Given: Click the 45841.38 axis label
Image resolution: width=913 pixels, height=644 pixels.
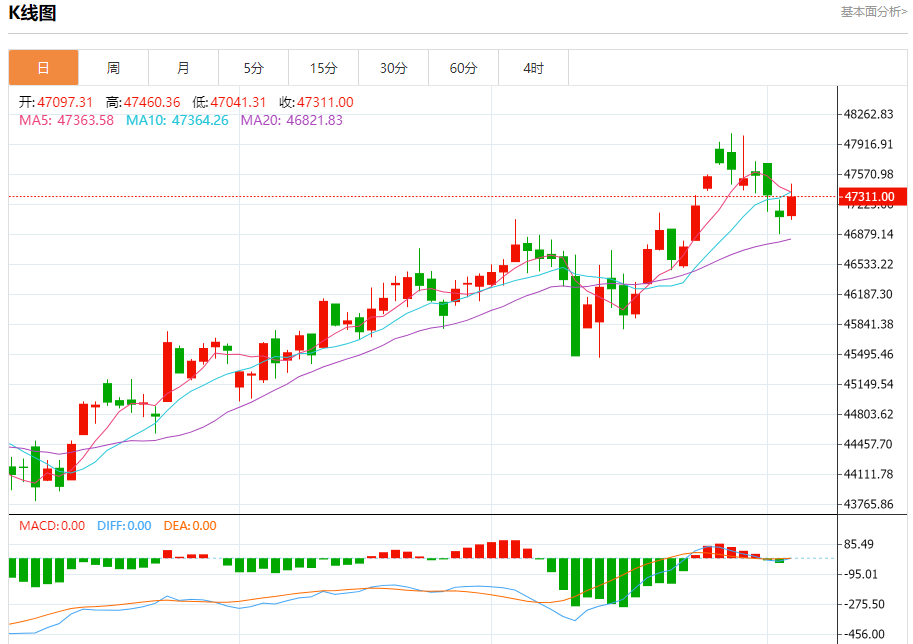Looking at the screenshot, I should click(869, 324).
